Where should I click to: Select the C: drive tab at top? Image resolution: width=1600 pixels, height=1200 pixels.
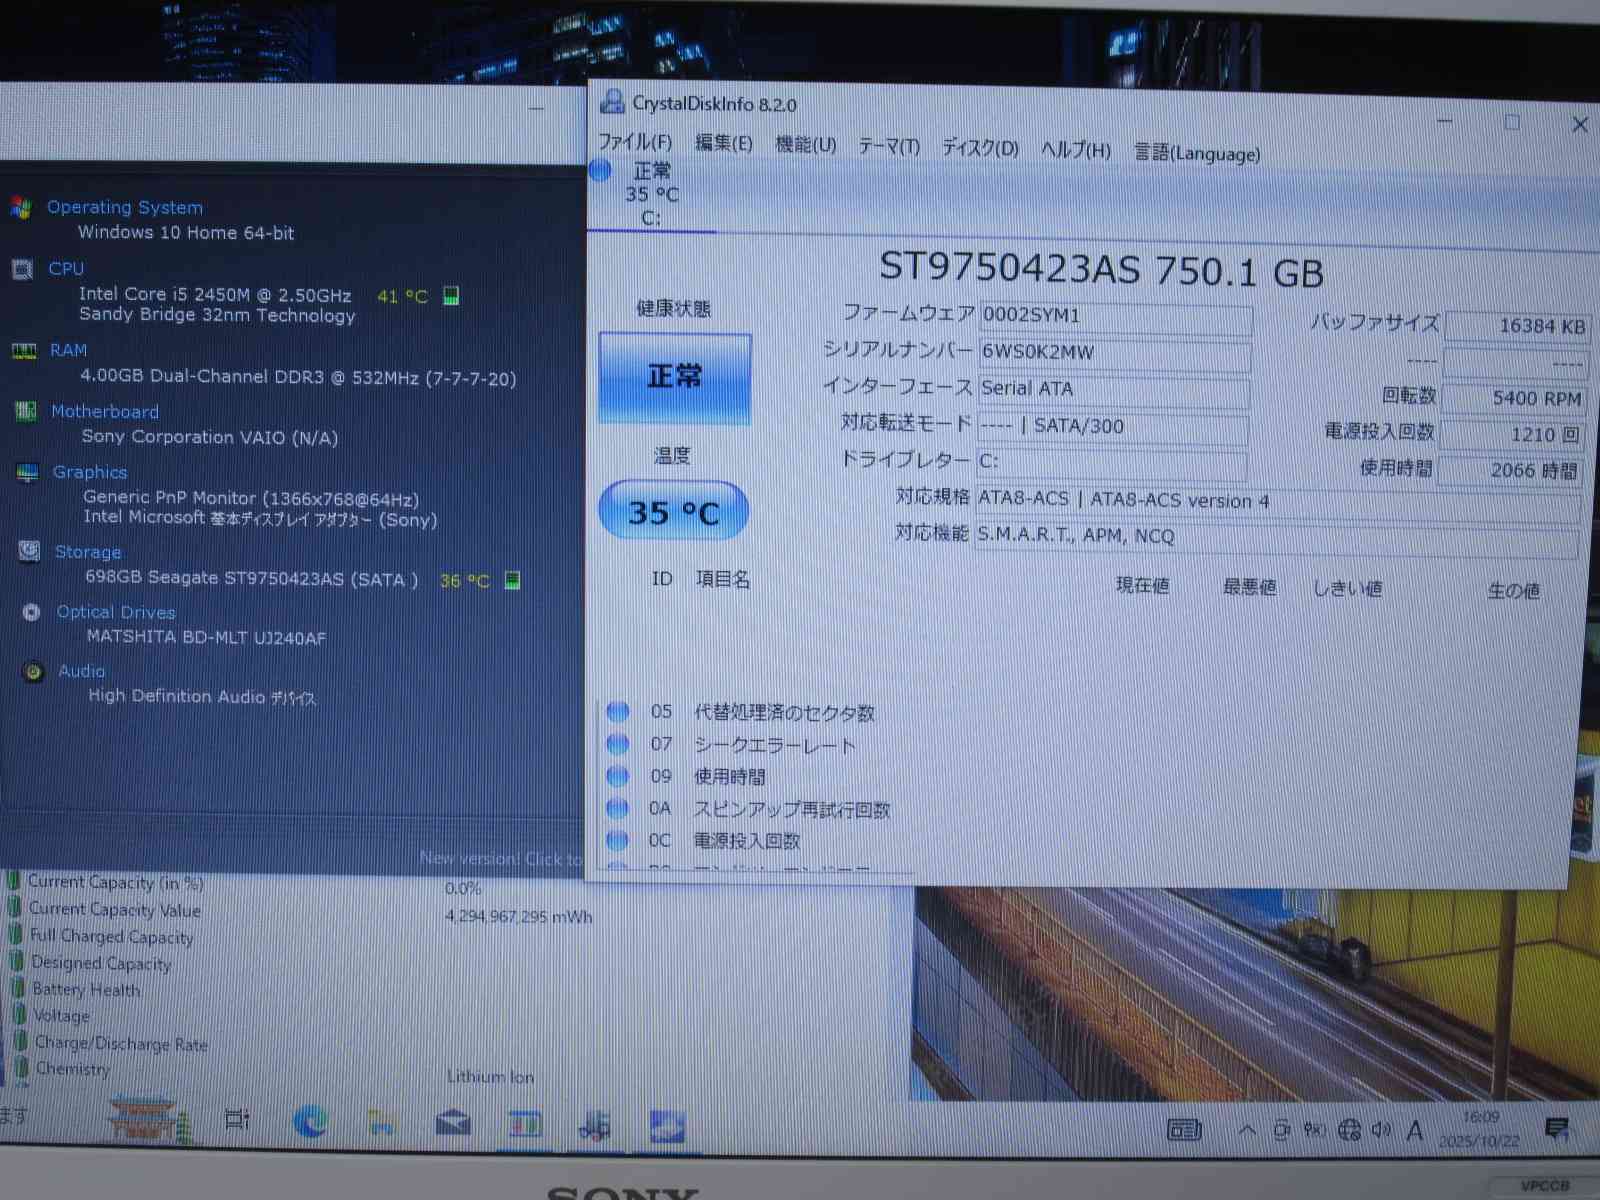pos(650,195)
